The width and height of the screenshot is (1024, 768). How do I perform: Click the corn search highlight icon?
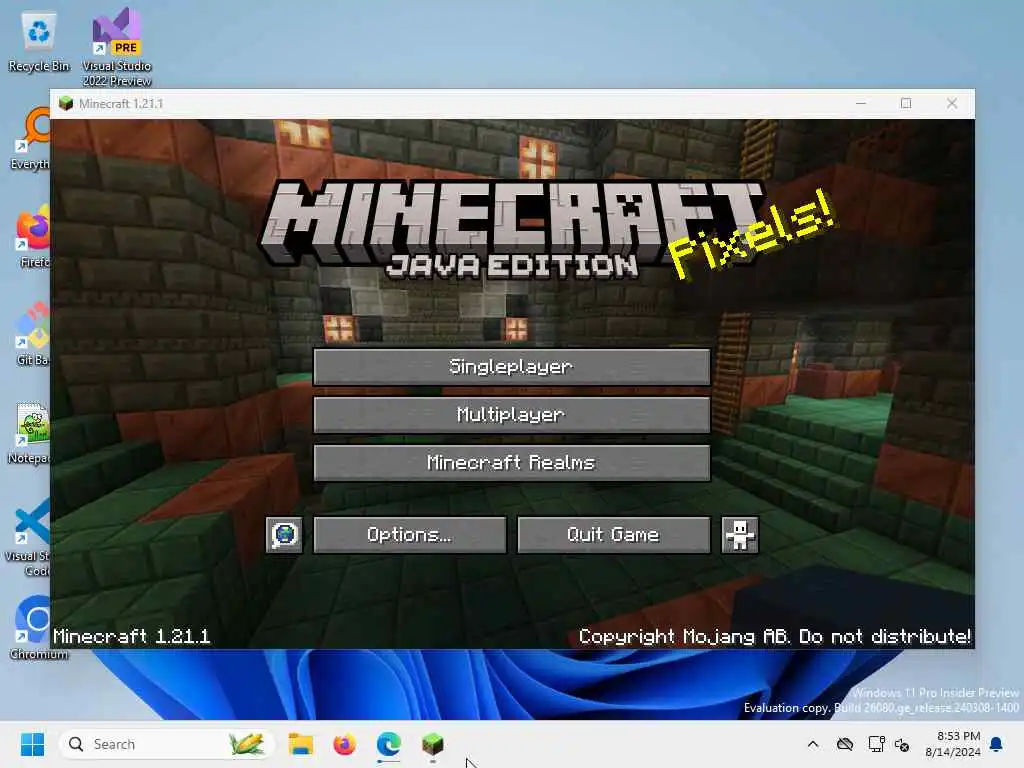pyautogui.click(x=247, y=744)
